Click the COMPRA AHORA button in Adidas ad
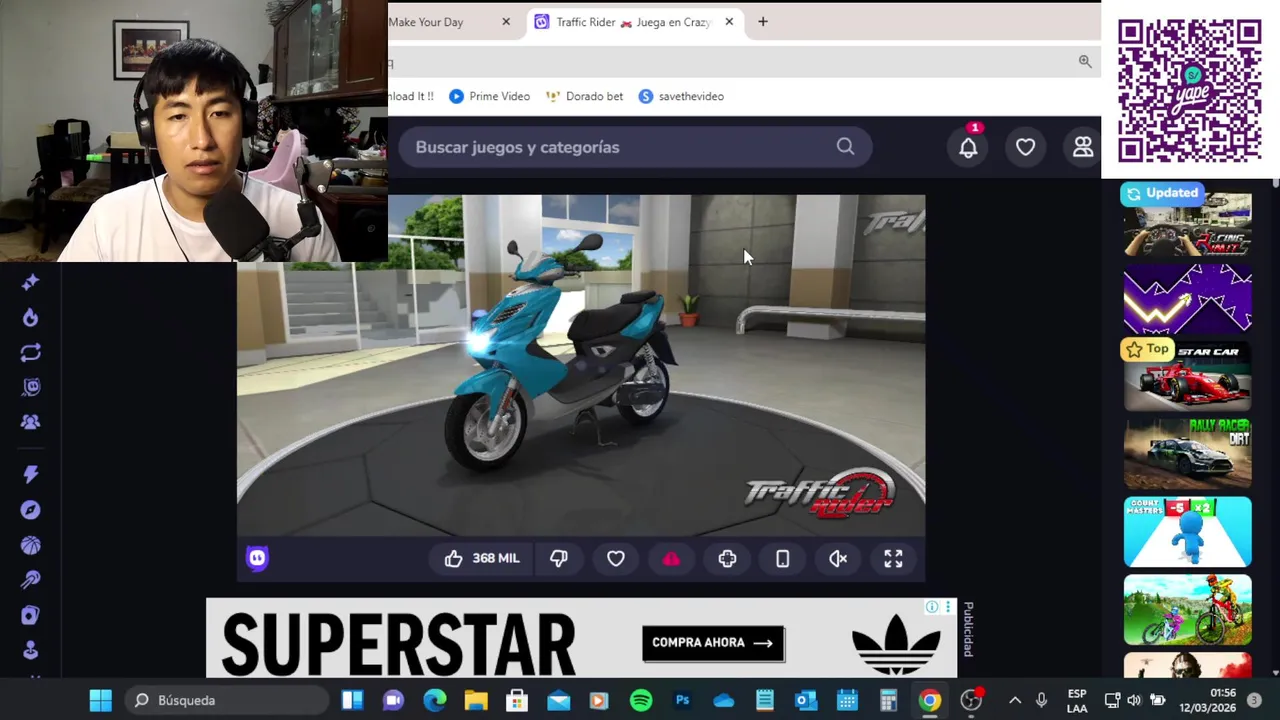1280x720 pixels. pos(713,643)
